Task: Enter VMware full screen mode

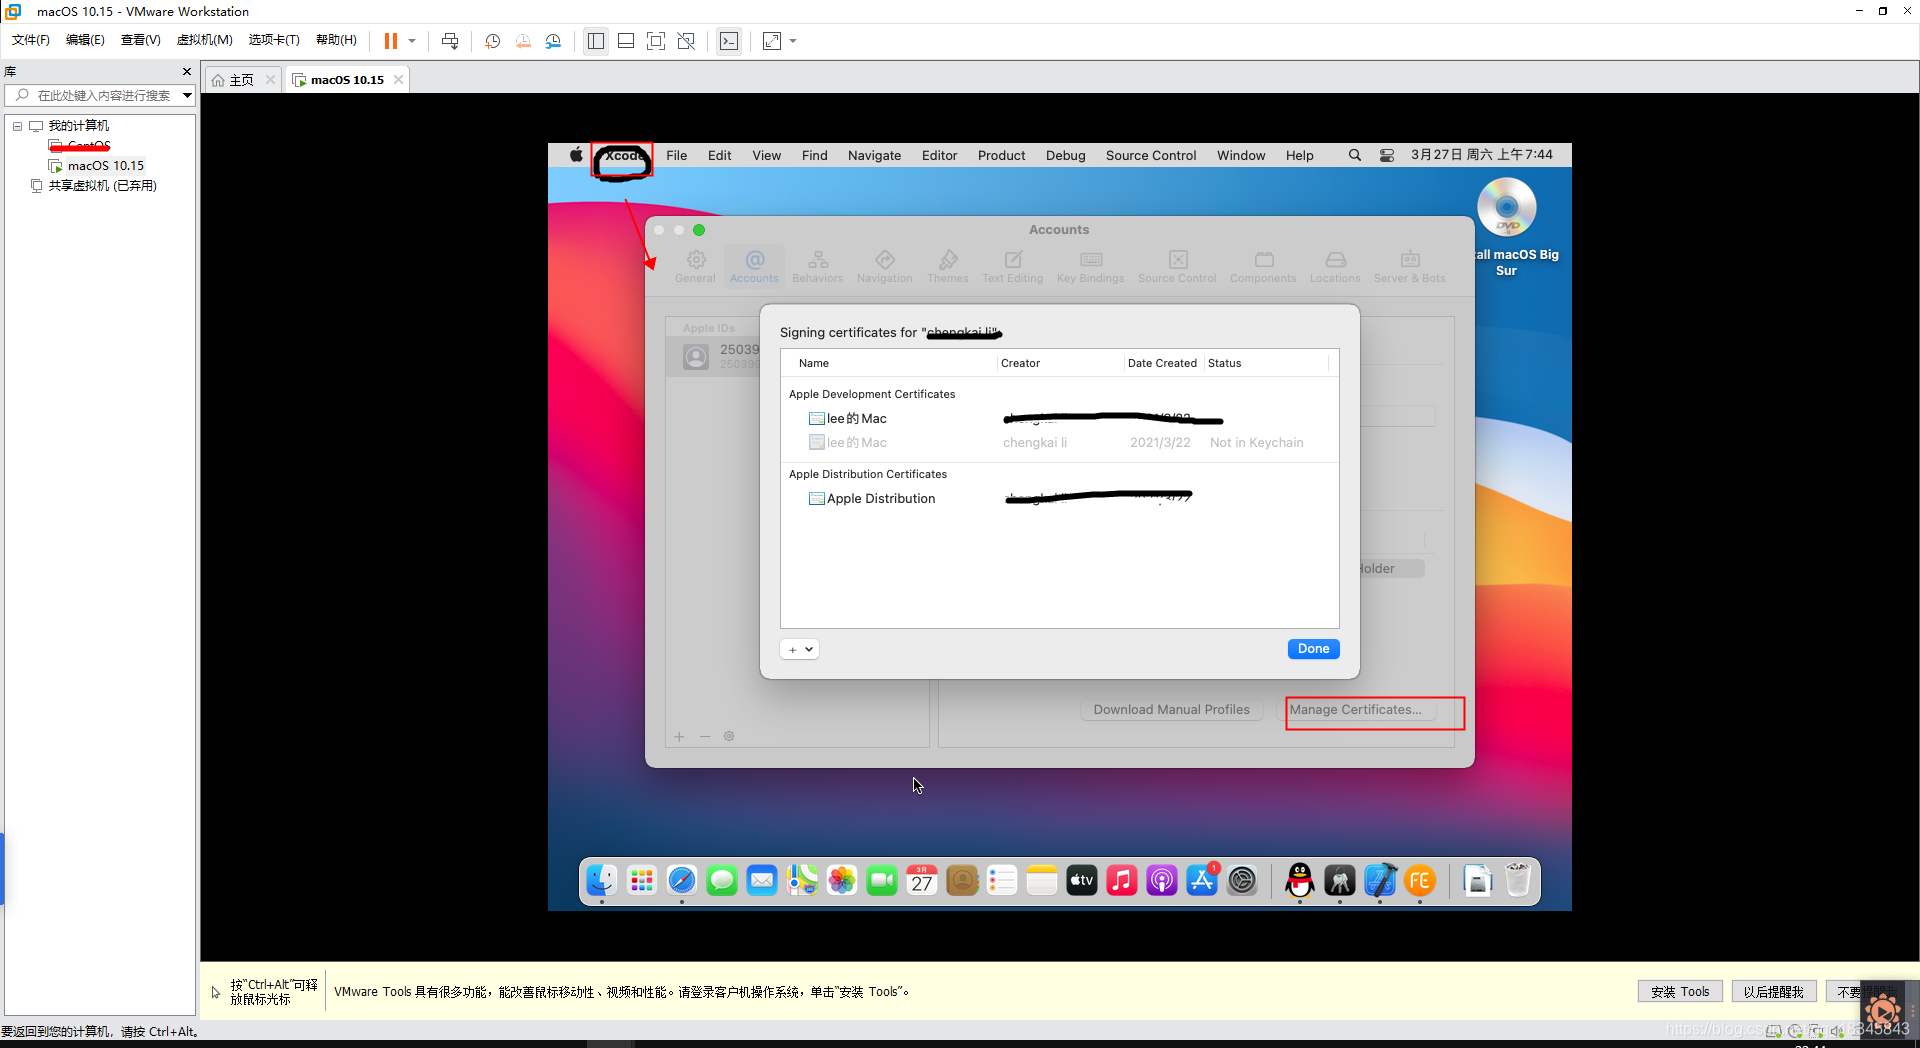Action: pyautogui.click(x=656, y=41)
